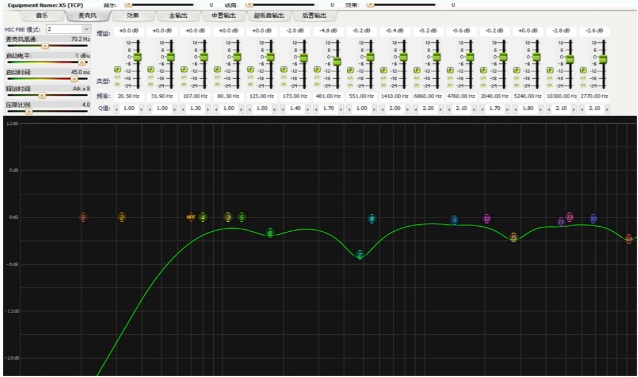The height and width of the screenshot is (377, 638).
Task: Set 2770.00 Hz band to P filter type
Action: pyautogui.click(x=583, y=70)
